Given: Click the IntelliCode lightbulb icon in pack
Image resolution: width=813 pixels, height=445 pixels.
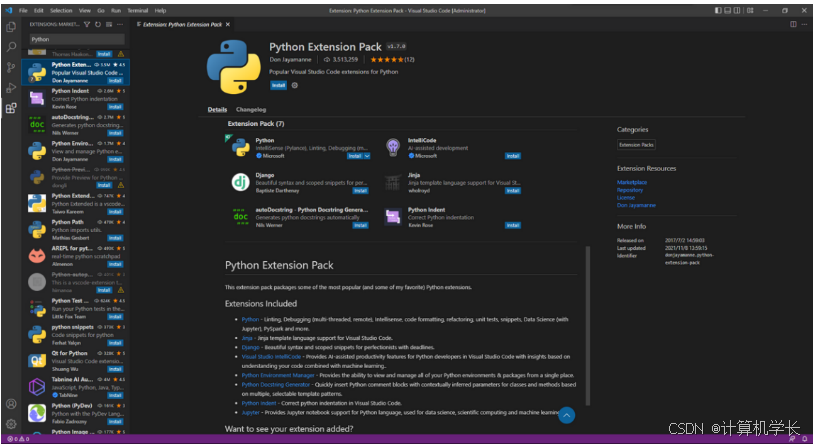Looking at the screenshot, I should click(x=393, y=147).
